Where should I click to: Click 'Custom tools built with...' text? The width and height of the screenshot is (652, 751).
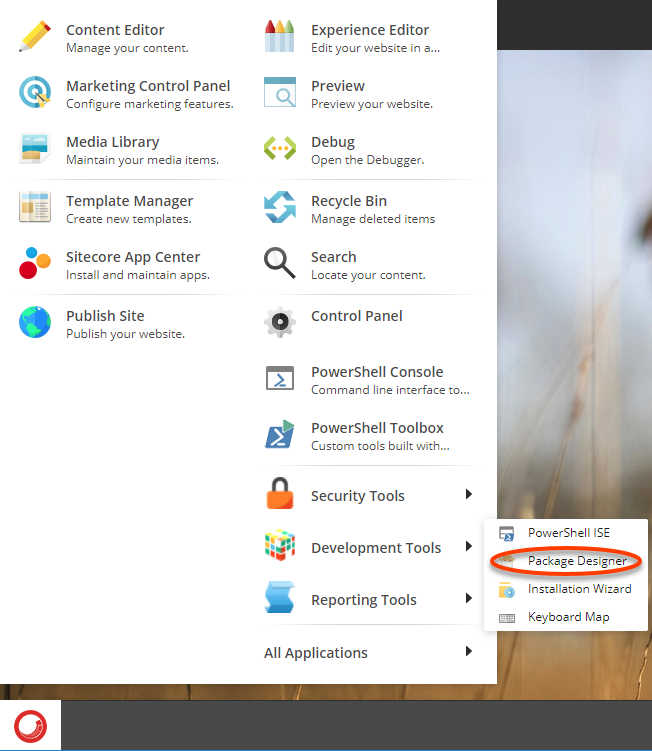coord(380,446)
